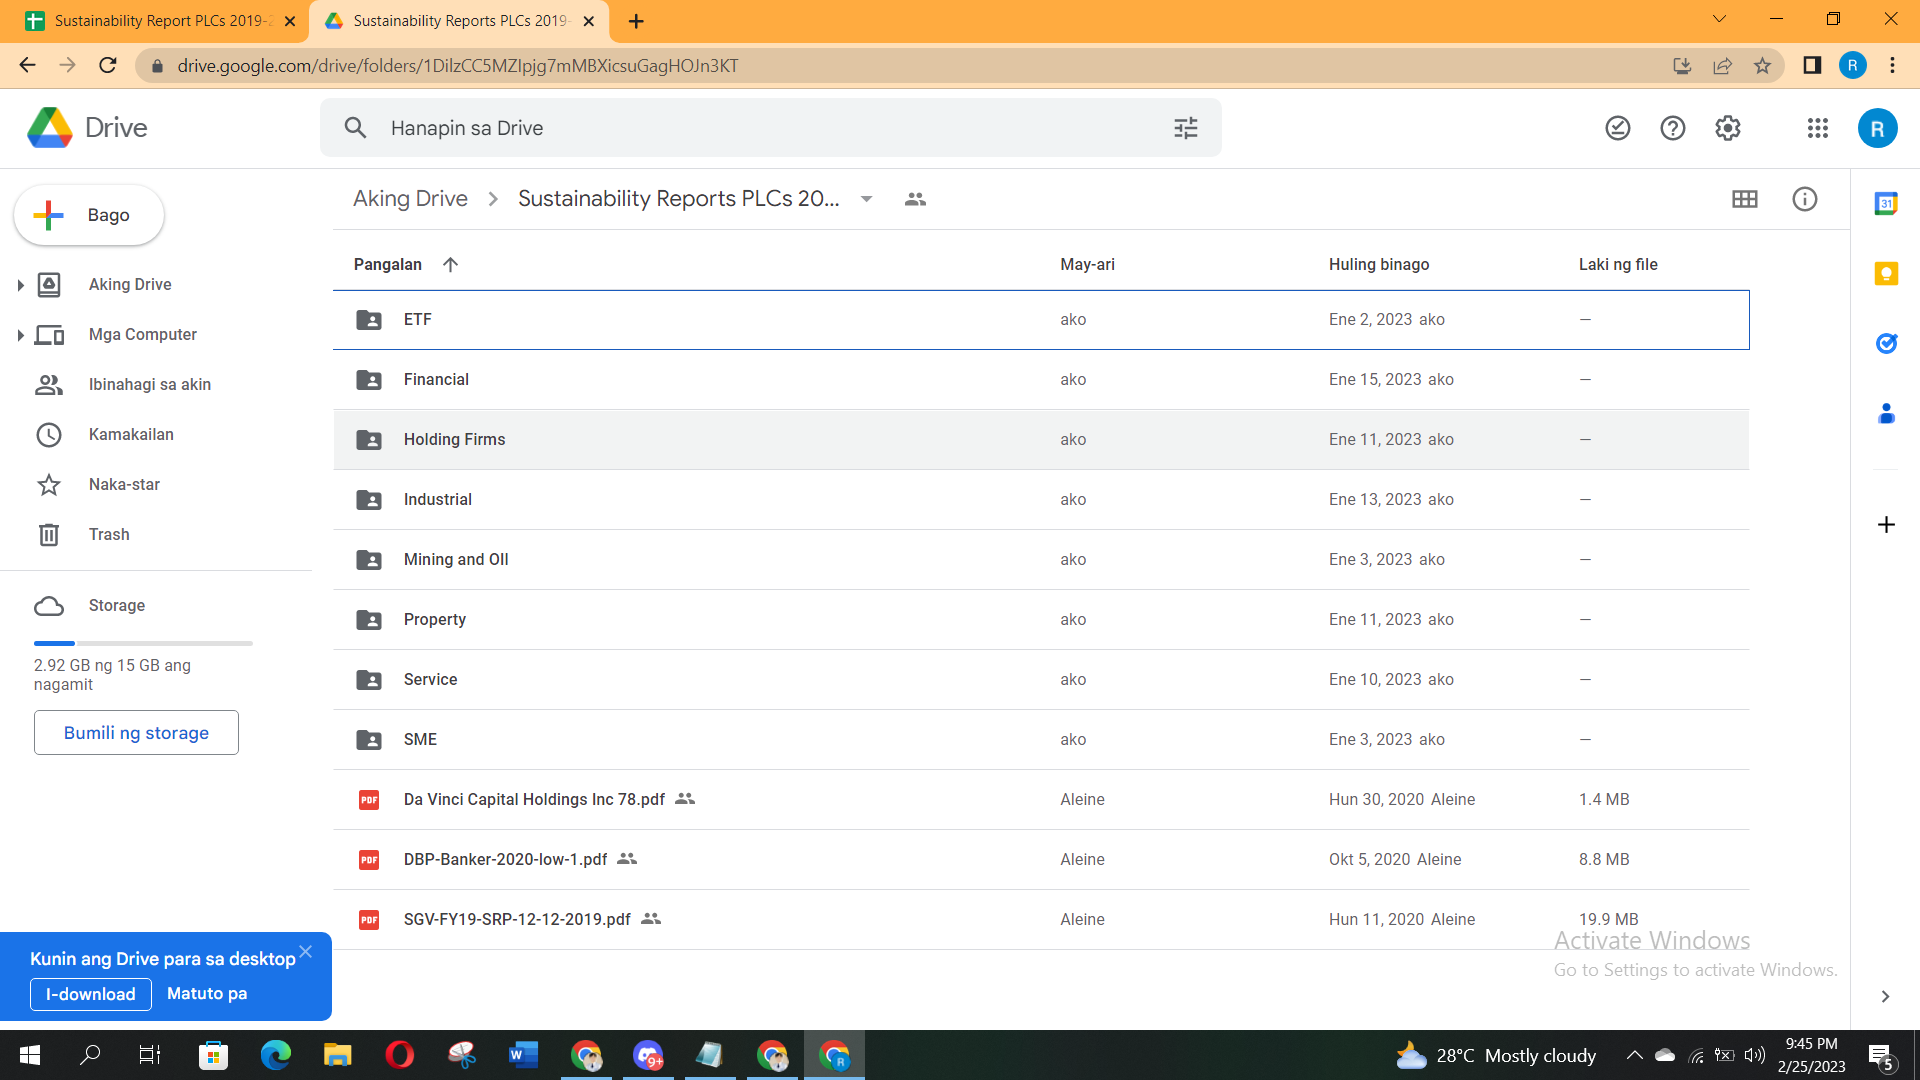Image resolution: width=1920 pixels, height=1080 pixels.
Task: Open Microsoft Word from taskbar
Action: coord(523,1055)
